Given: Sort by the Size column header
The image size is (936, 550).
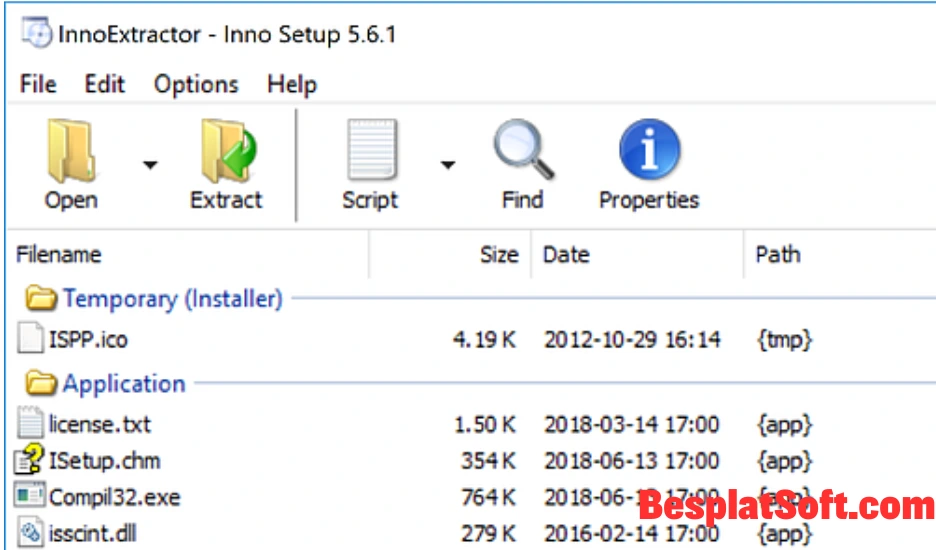Looking at the screenshot, I should tap(499, 254).
